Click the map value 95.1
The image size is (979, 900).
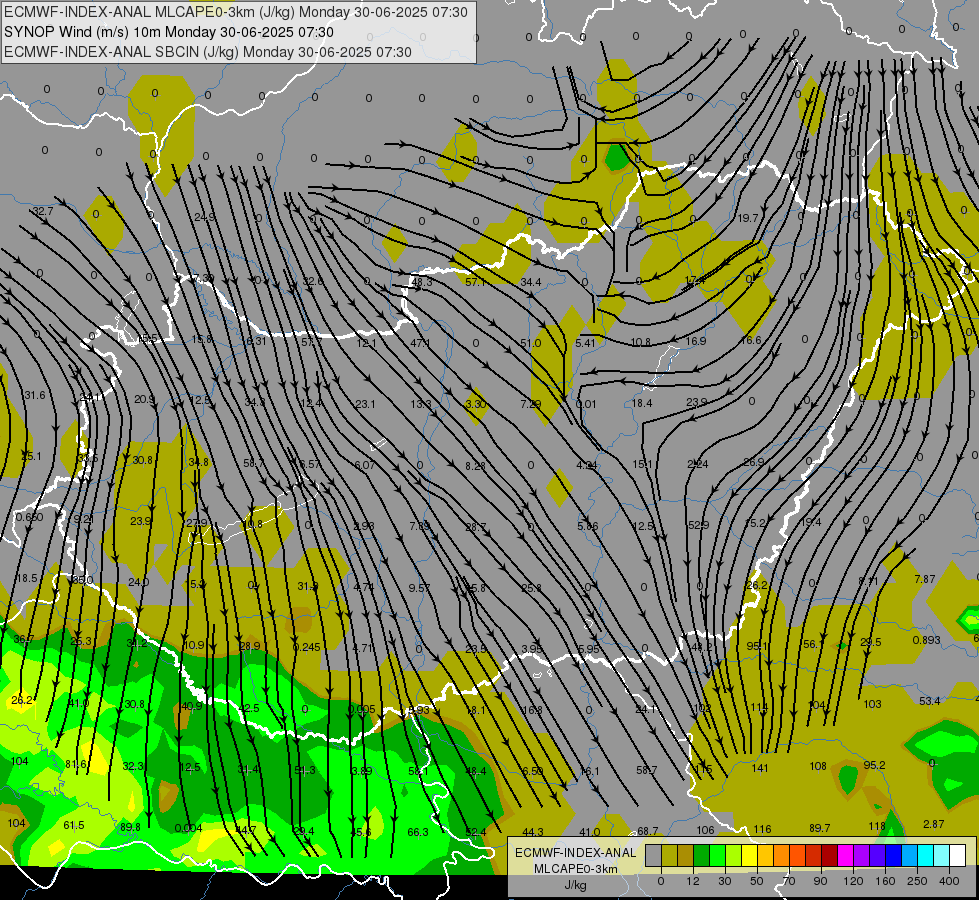(x=757, y=646)
